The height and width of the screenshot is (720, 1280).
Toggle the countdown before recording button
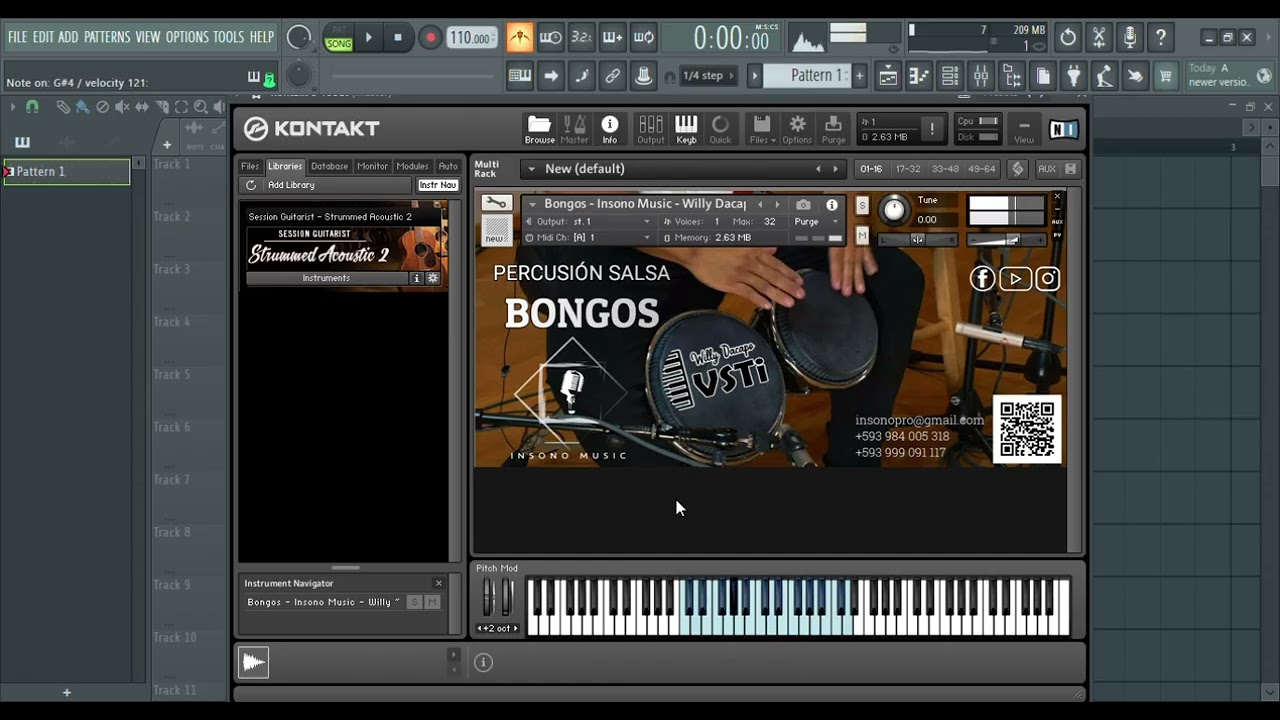tap(581, 38)
